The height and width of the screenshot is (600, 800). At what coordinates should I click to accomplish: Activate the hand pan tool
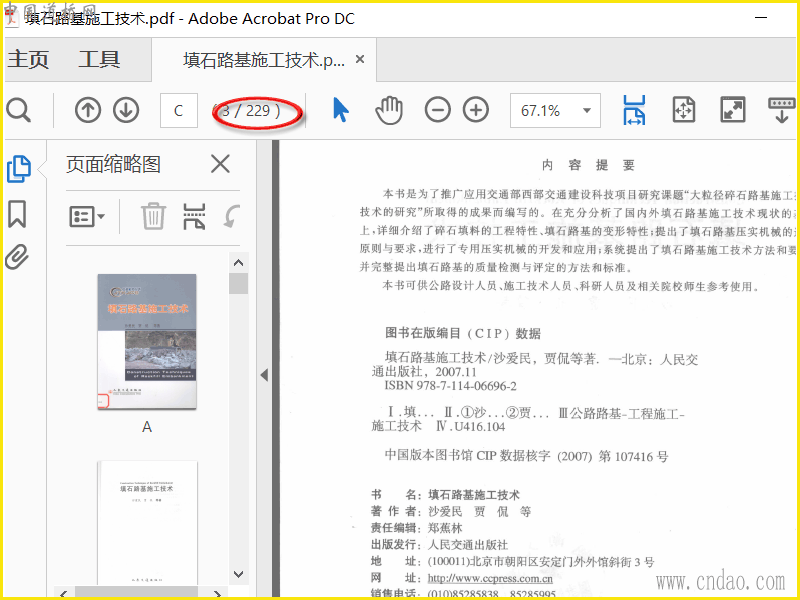(389, 110)
